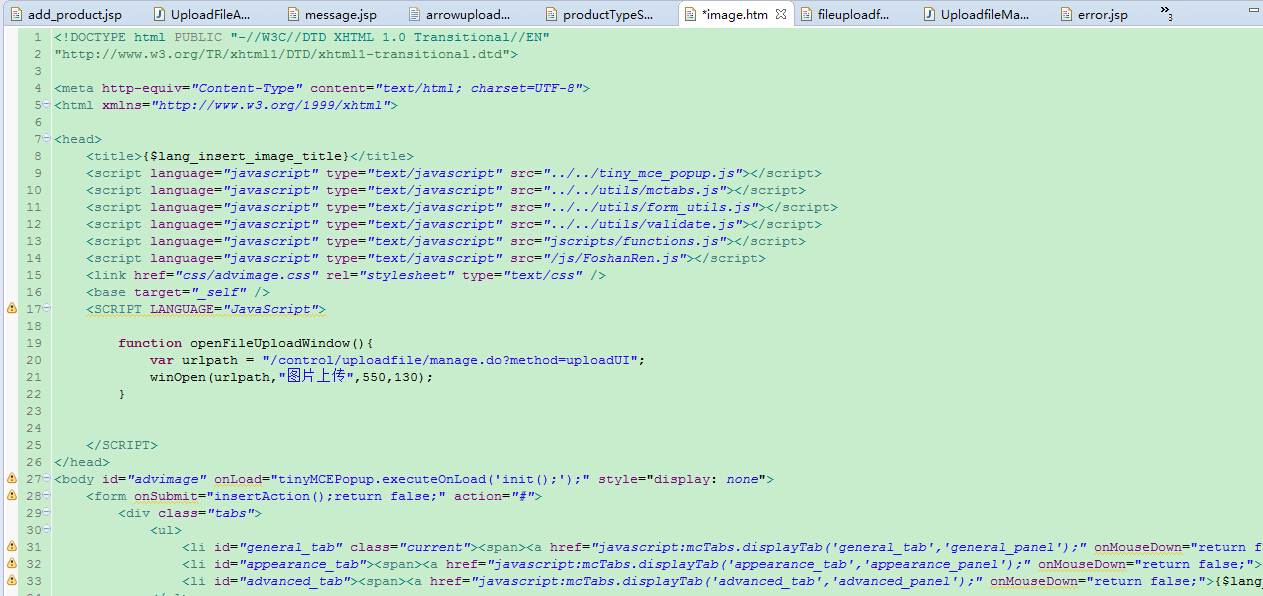Show the hidden editor tabs overflow list
The height and width of the screenshot is (596, 1263).
(1167, 14)
